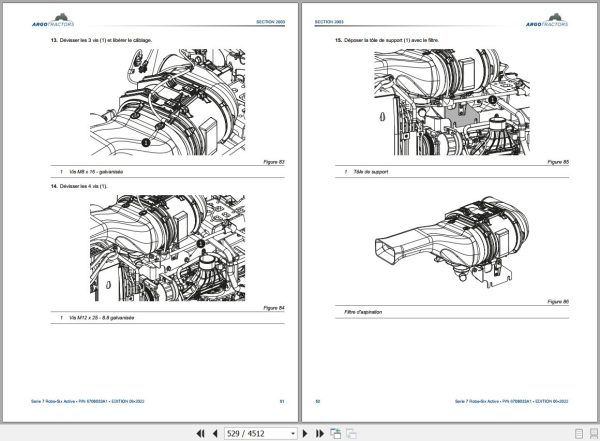Click the right page section header

(329, 22)
